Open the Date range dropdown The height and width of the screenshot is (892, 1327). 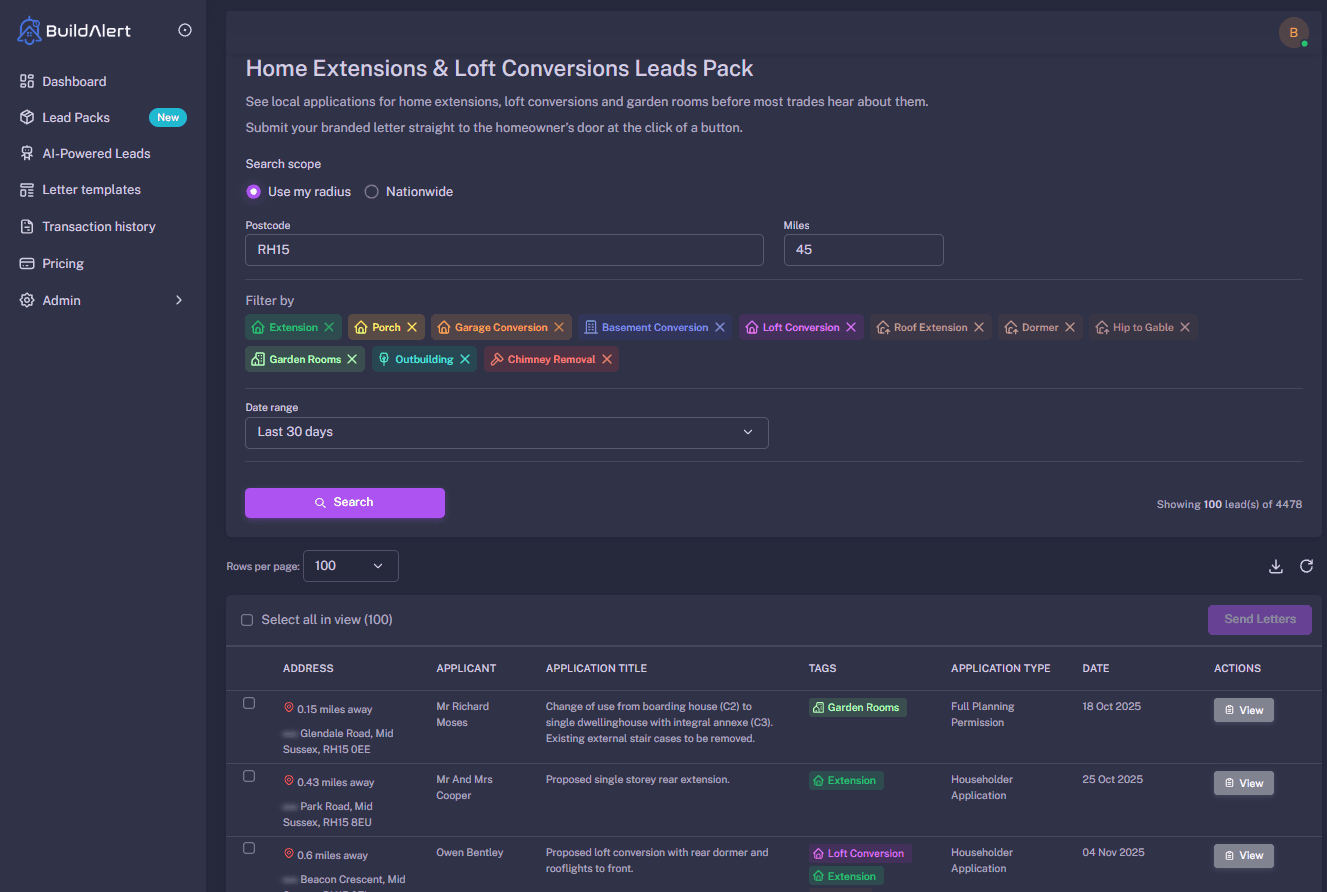(x=506, y=432)
